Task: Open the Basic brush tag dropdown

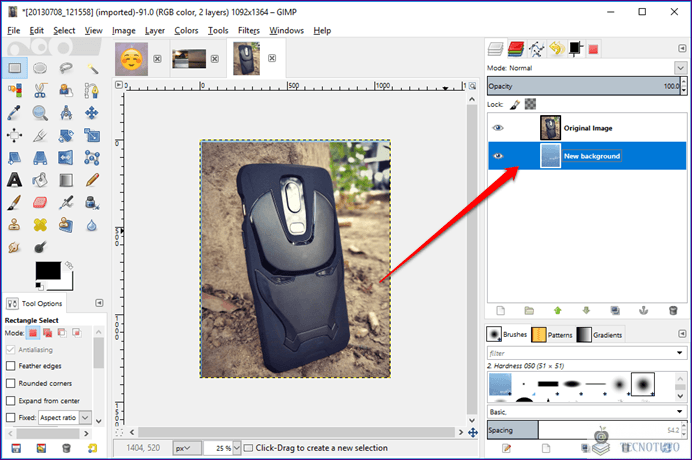Action: coord(679,412)
